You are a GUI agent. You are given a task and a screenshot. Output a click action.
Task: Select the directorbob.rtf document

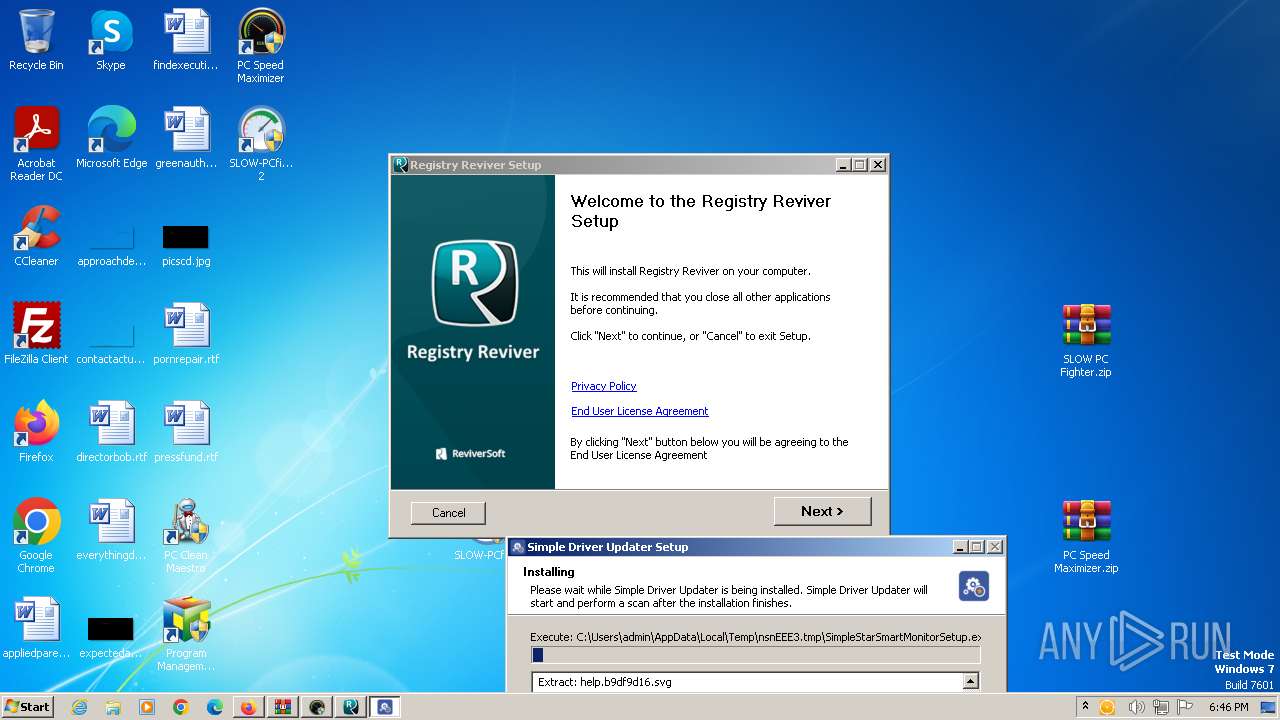click(x=111, y=433)
